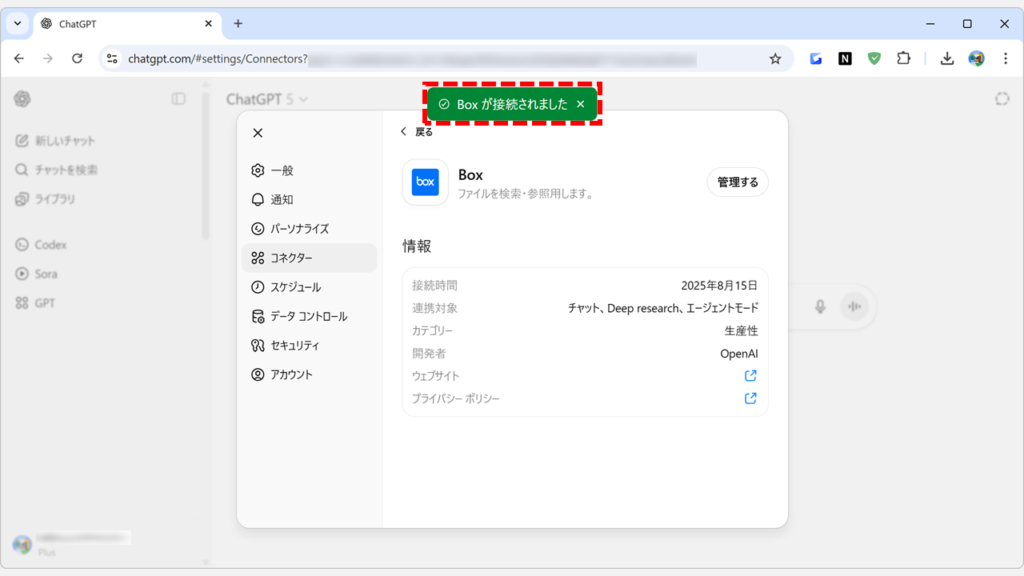Click the 情報 section heading
The height and width of the screenshot is (576, 1024).
tap(417, 246)
